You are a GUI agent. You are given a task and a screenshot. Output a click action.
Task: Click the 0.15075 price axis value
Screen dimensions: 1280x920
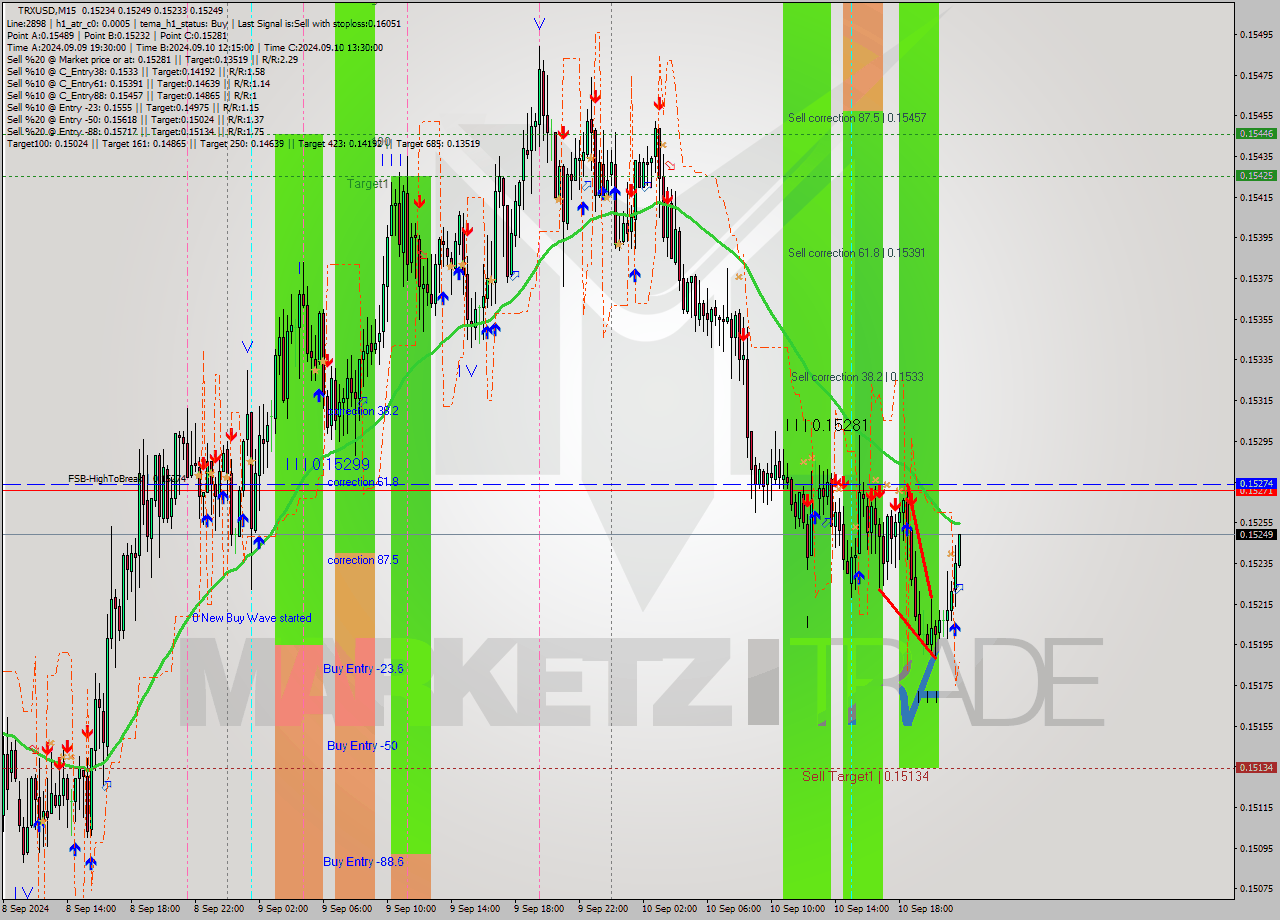[x=1256, y=889]
